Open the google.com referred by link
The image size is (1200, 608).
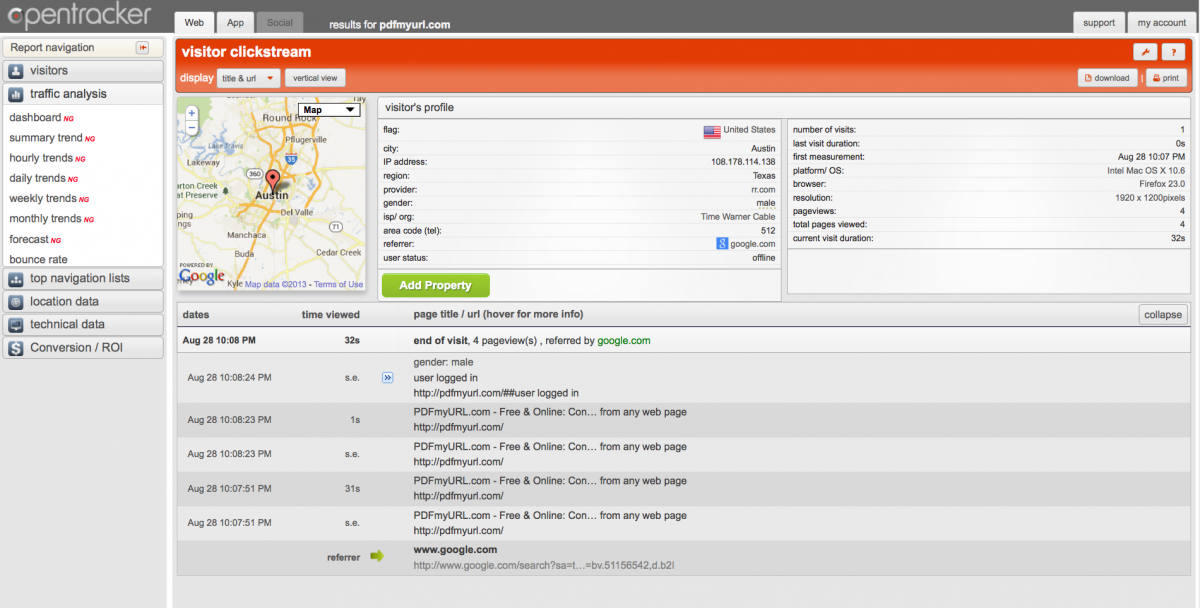pos(624,340)
